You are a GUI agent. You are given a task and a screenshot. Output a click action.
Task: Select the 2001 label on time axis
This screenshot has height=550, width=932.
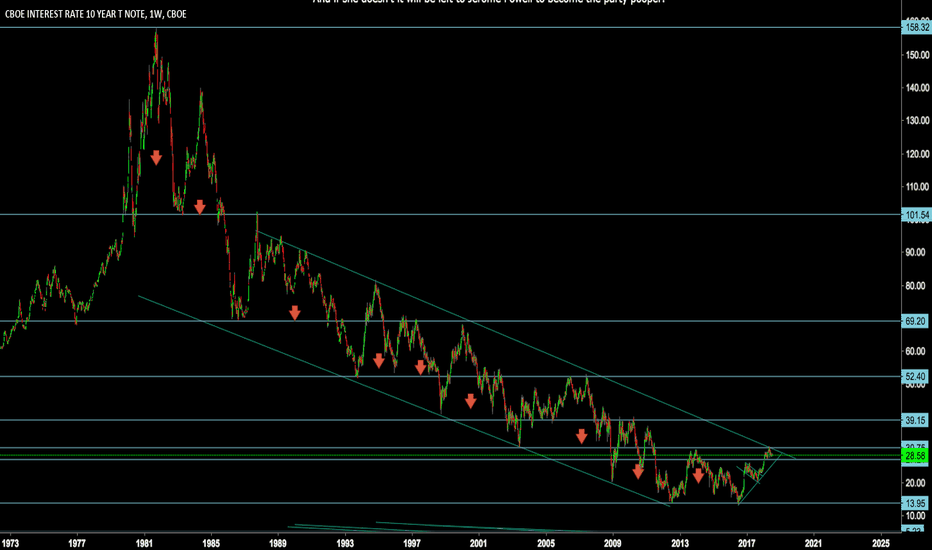point(478,543)
